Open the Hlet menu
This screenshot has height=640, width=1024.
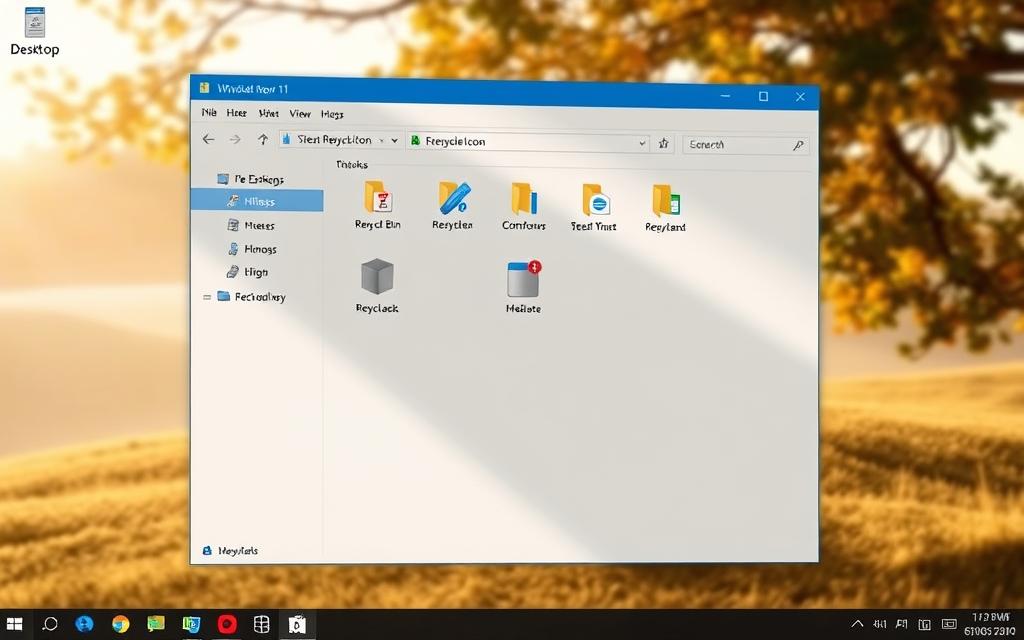point(268,114)
